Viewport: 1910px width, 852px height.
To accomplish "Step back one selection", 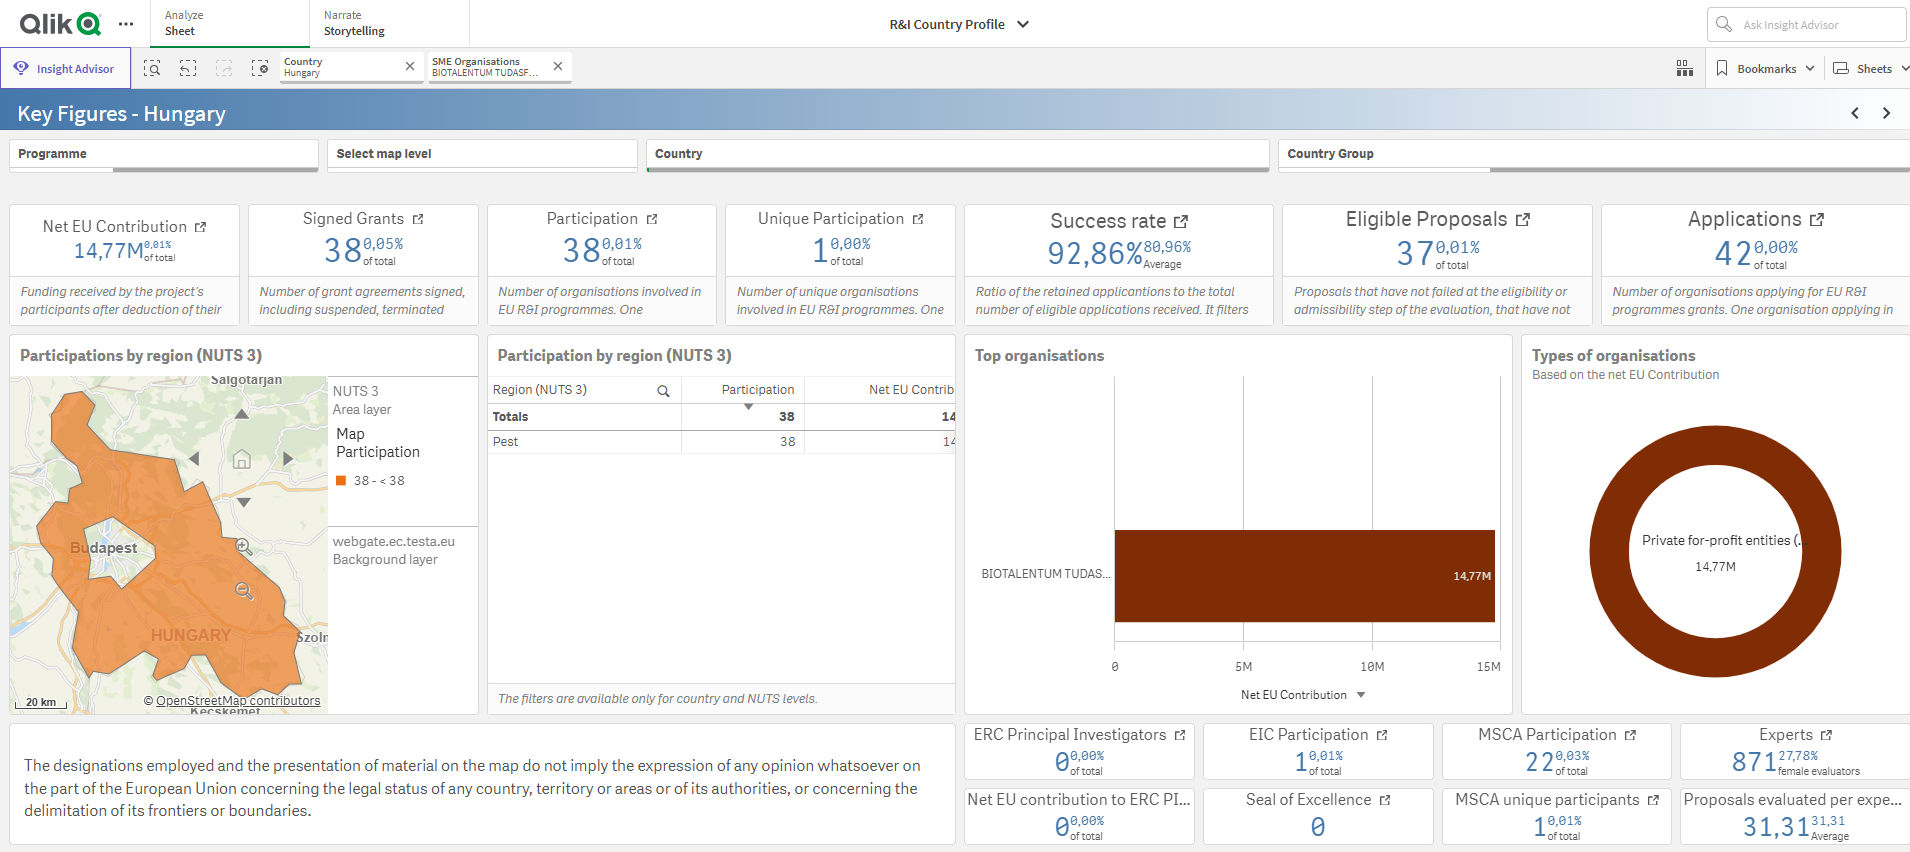I will click(x=188, y=68).
